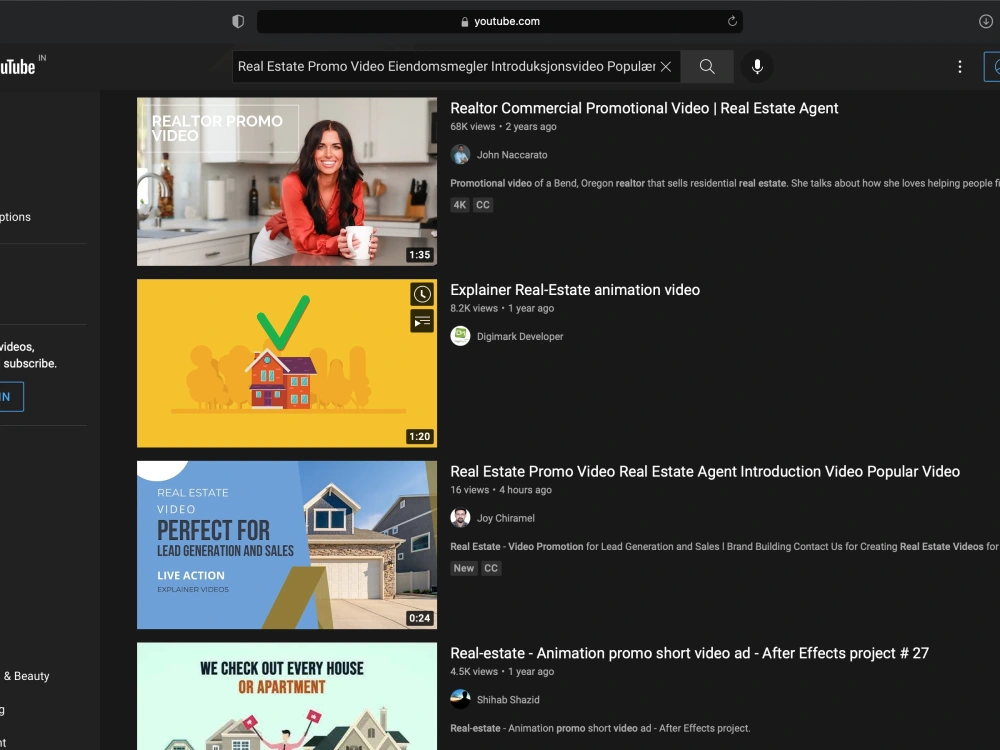Open Realtor Commercial Promotional Video title
This screenshot has width=1000, height=750.
pos(644,108)
